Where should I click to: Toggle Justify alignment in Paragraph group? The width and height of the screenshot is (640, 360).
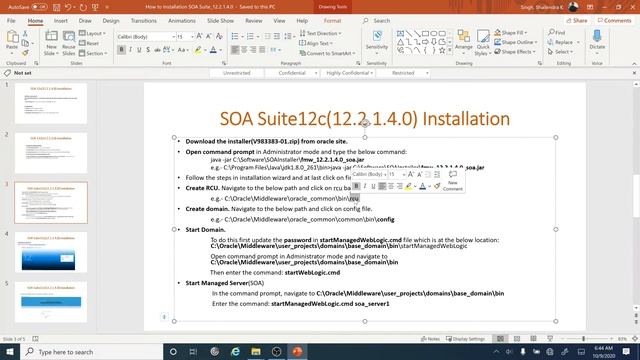click(x=262, y=50)
